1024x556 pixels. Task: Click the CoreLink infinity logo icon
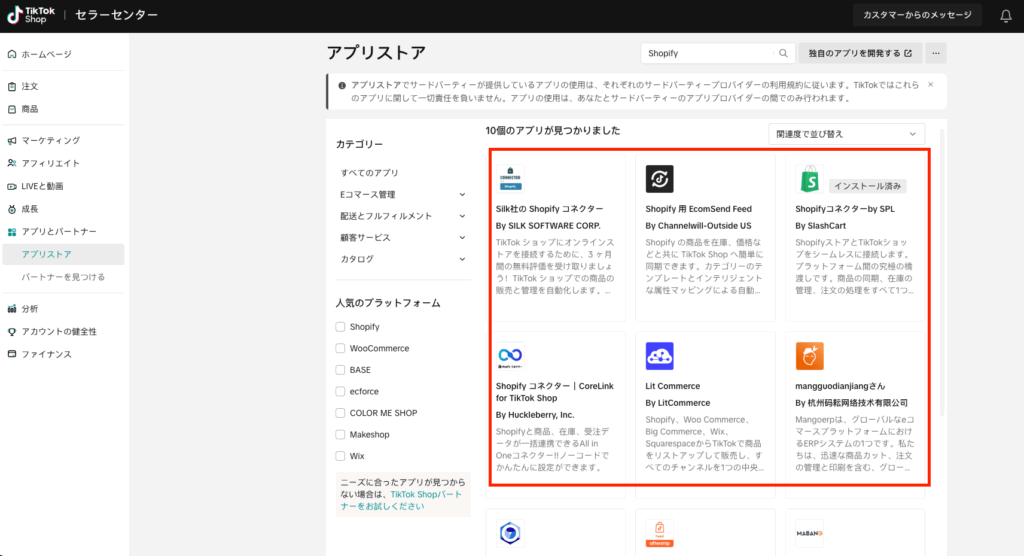pyautogui.click(x=510, y=356)
